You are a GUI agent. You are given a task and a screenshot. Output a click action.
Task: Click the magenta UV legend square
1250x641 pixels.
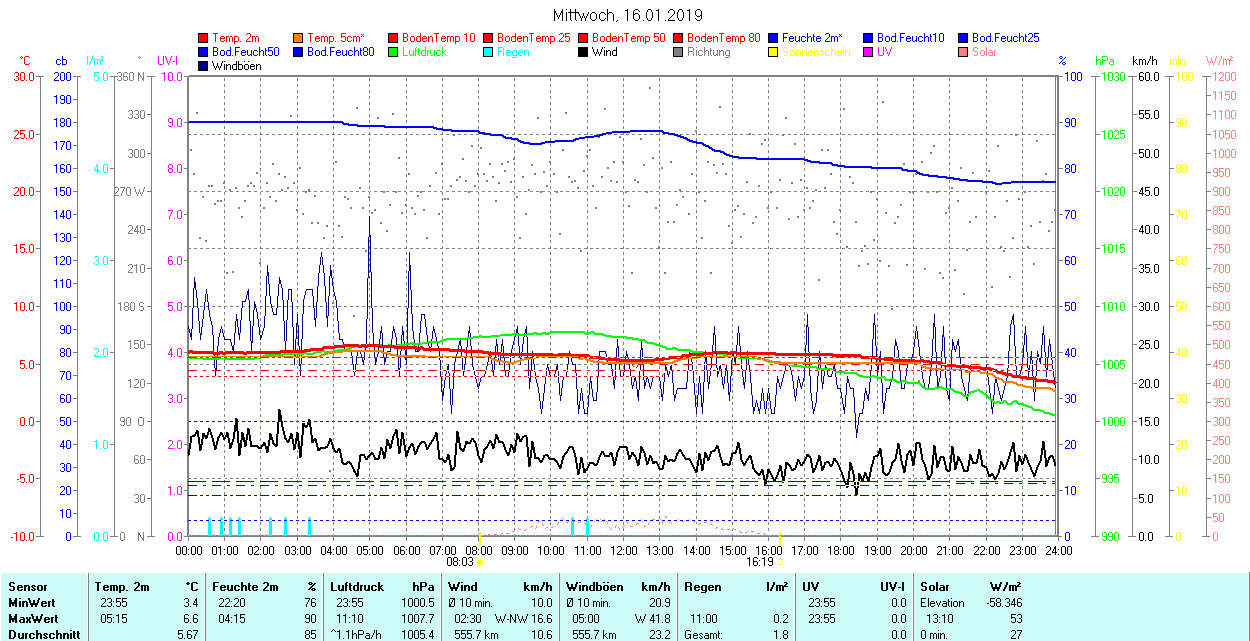pyautogui.click(x=868, y=52)
